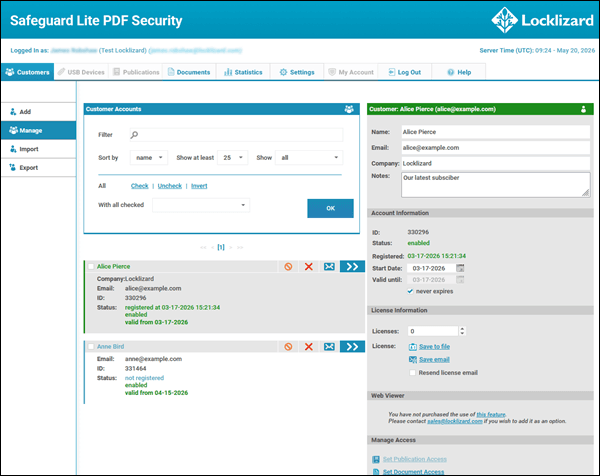Screen dimensions: 600x476
Task: Open the Show at least 25 dropdown
Action: [233, 158]
